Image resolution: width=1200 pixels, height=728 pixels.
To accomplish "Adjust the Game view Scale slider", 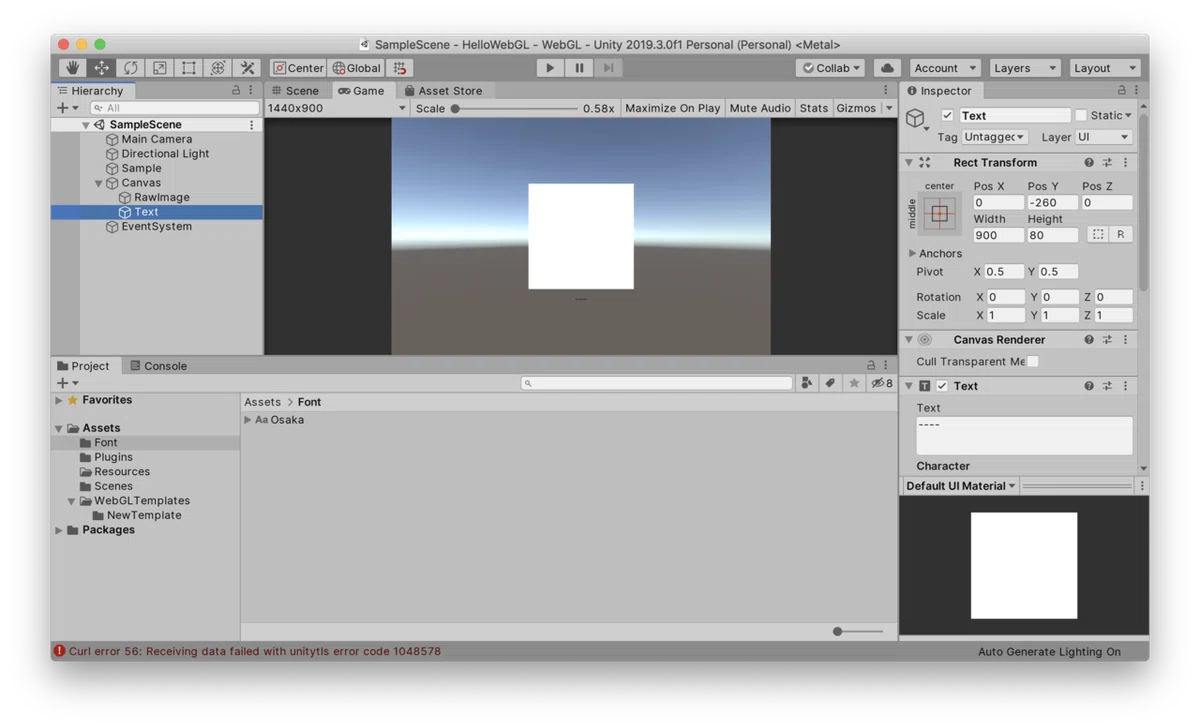I will pos(515,108).
